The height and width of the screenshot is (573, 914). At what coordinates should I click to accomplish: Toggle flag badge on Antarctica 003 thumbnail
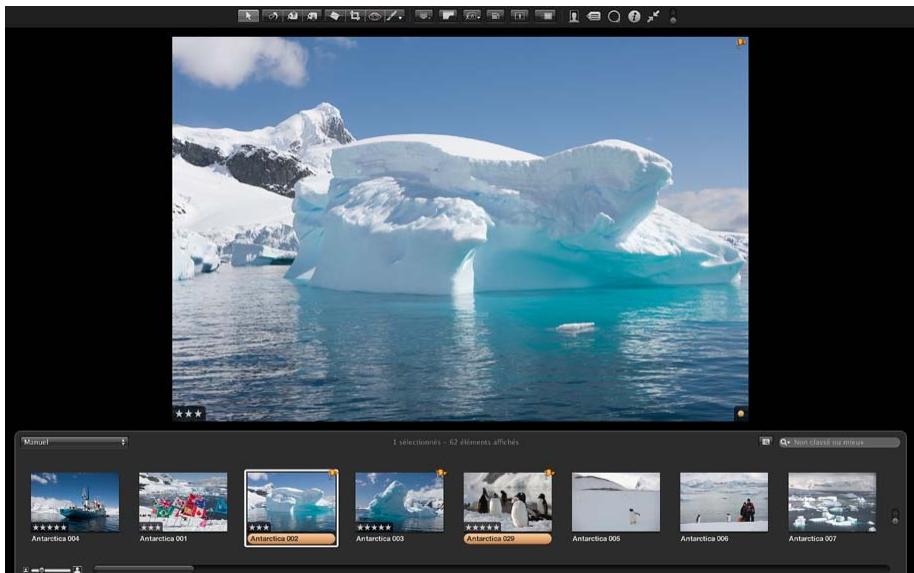441,473
